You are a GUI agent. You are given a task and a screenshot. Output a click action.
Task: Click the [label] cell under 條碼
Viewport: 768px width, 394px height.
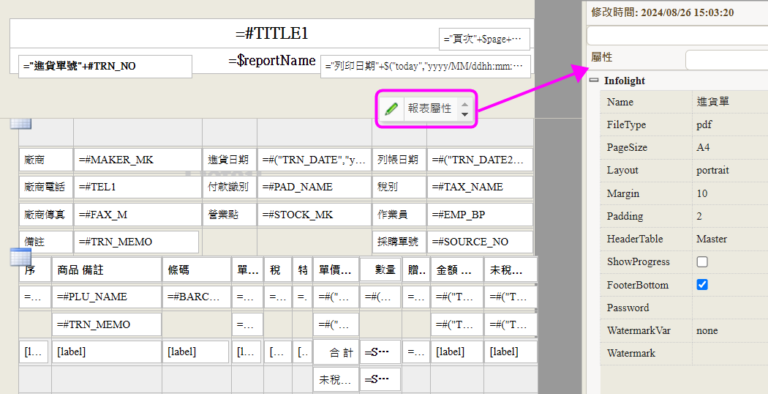[196, 352]
